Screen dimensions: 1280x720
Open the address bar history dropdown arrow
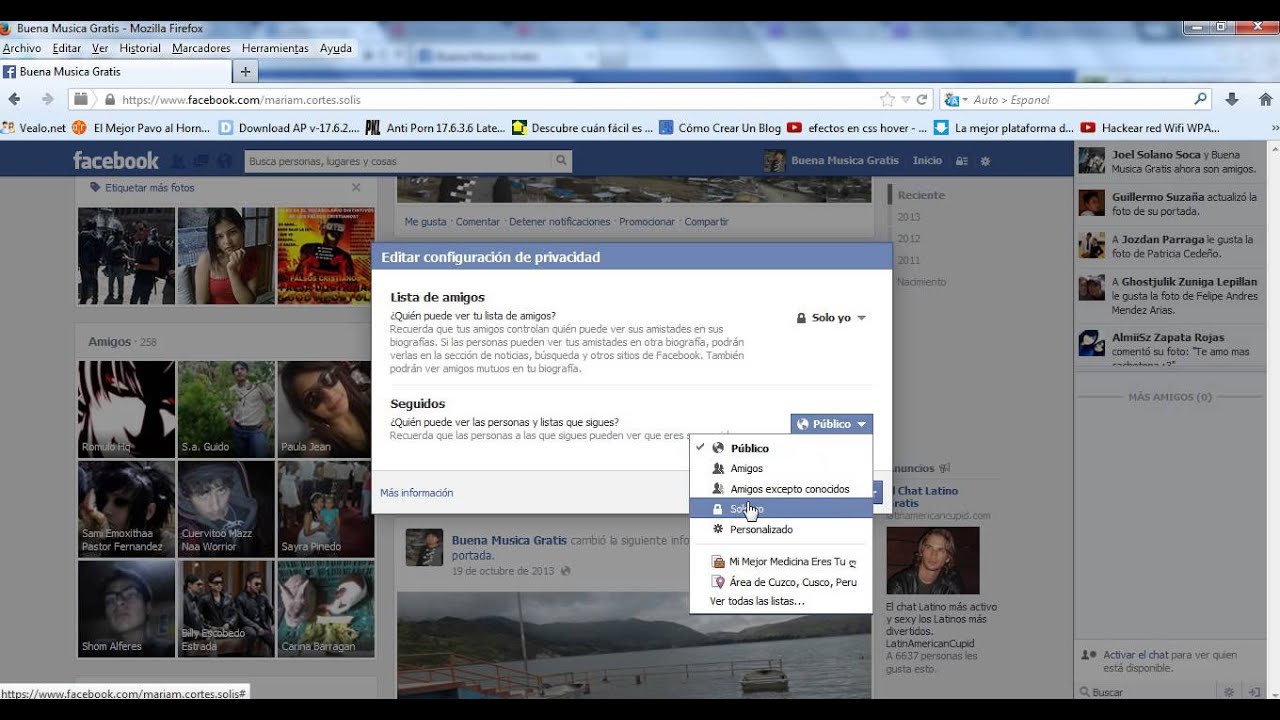click(905, 99)
